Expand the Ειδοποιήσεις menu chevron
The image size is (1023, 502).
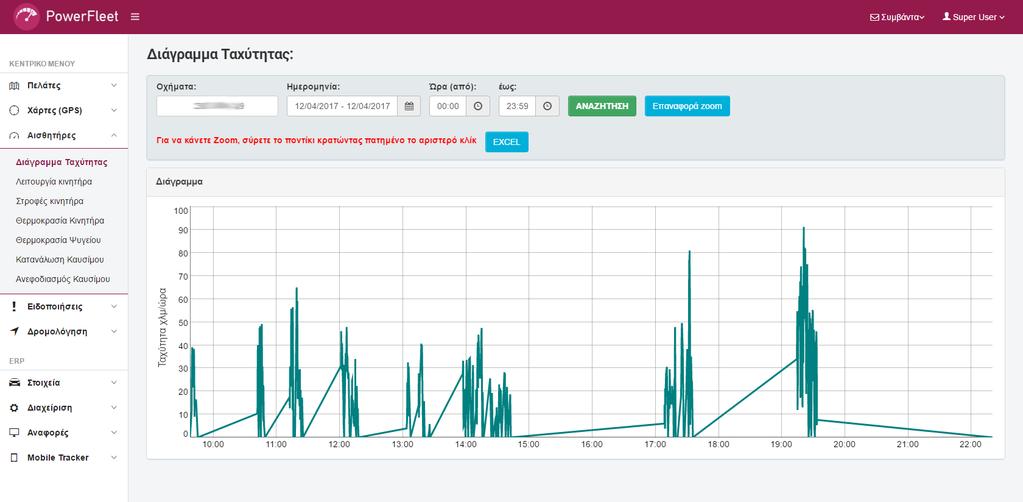click(x=114, y=306)
